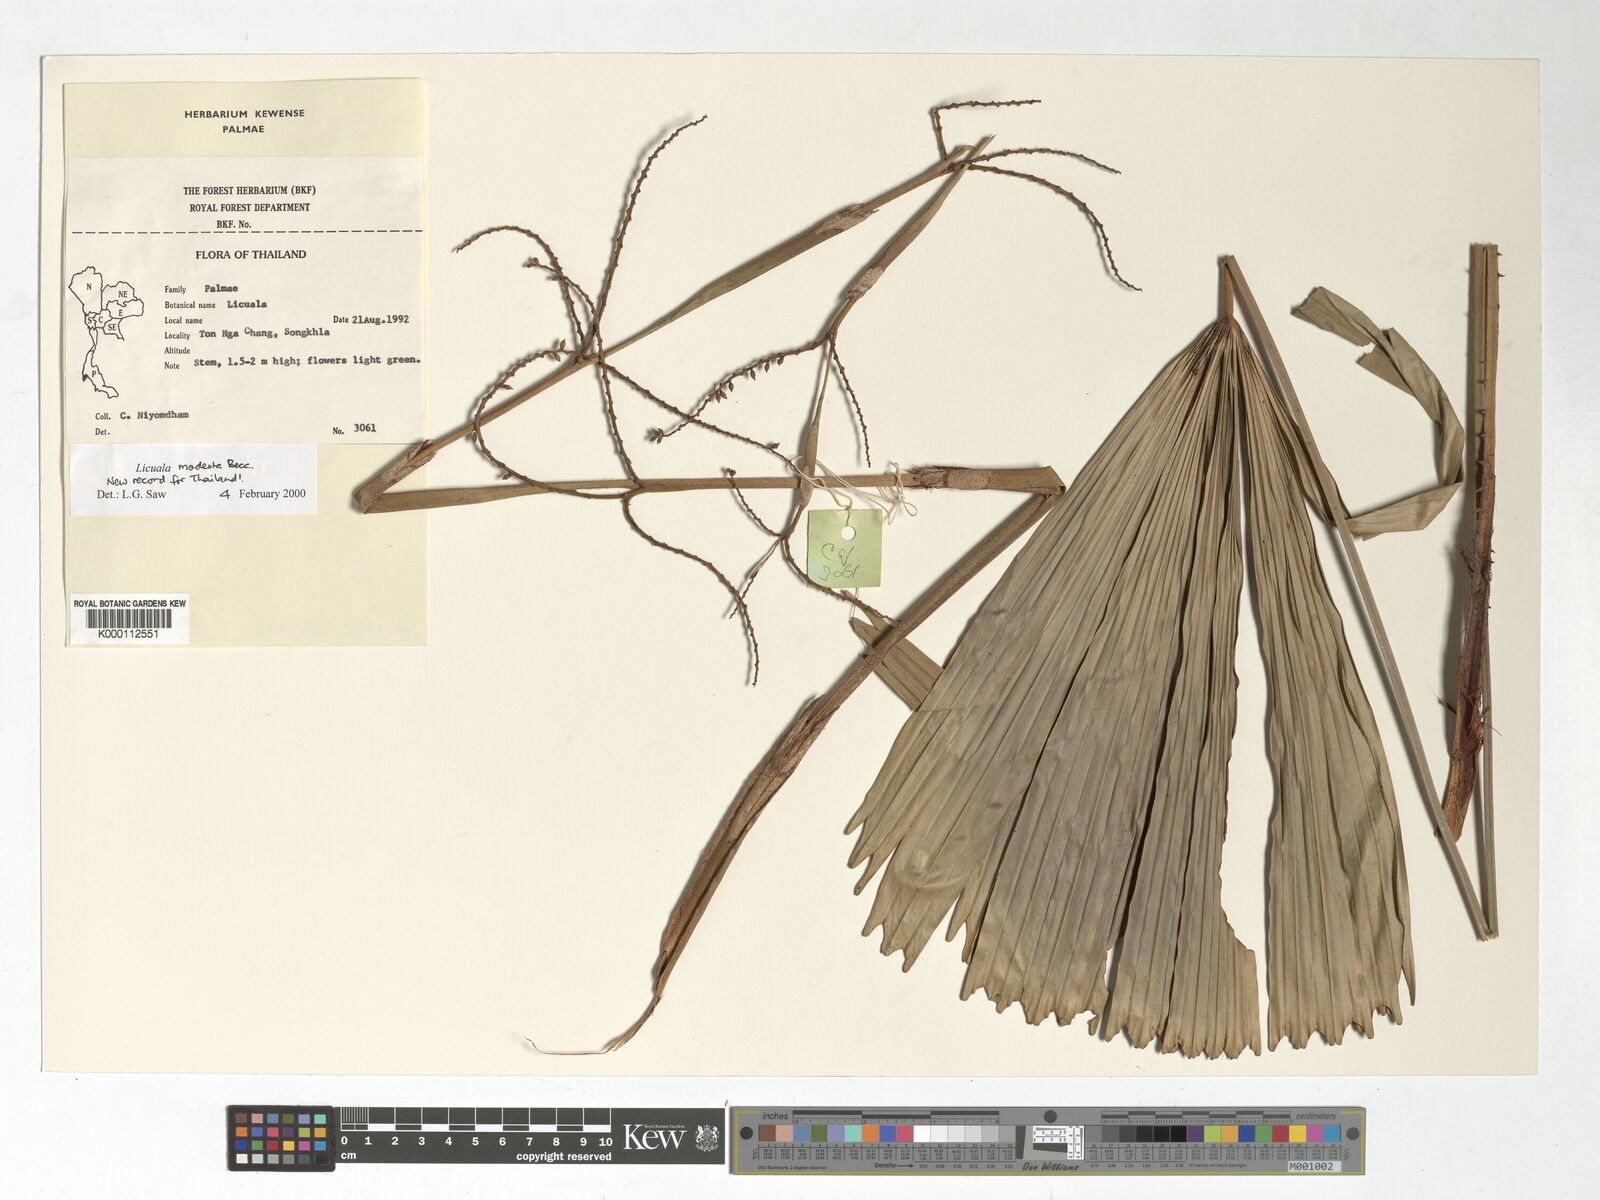The width and height of the screenshot is (1600, 1200).
Task: Click 'ROYAL BOTANIC GARDENS KEW' barcode label
Action: point(129,604)
